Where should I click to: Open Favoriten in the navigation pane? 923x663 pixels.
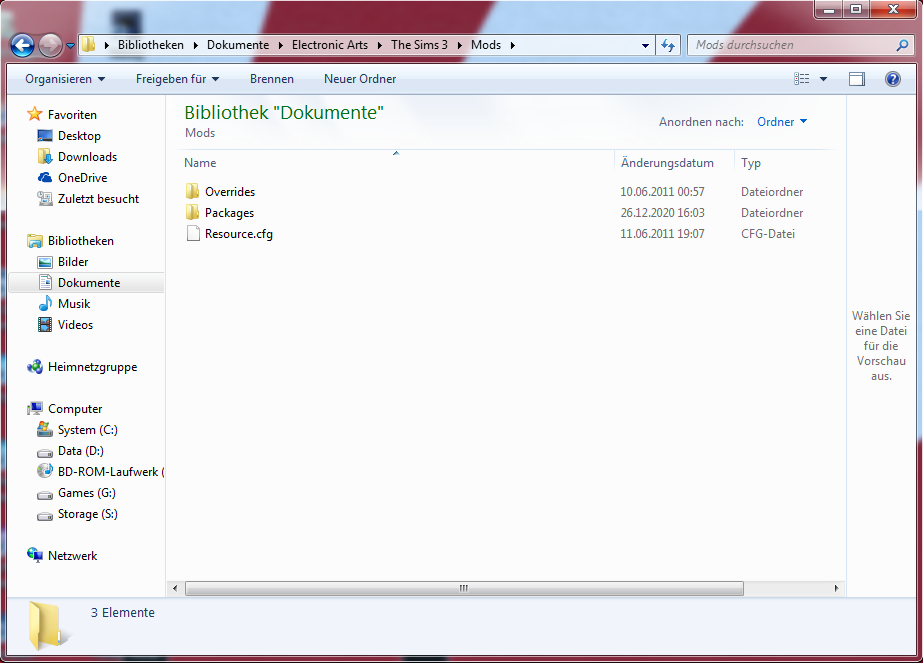click(72, 115)
